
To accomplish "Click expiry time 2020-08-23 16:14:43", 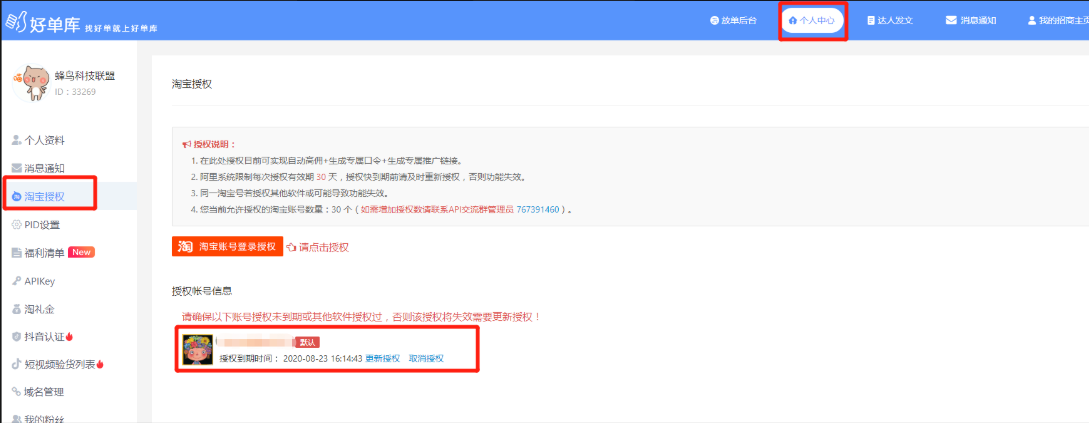I will (x=323, y=358).
